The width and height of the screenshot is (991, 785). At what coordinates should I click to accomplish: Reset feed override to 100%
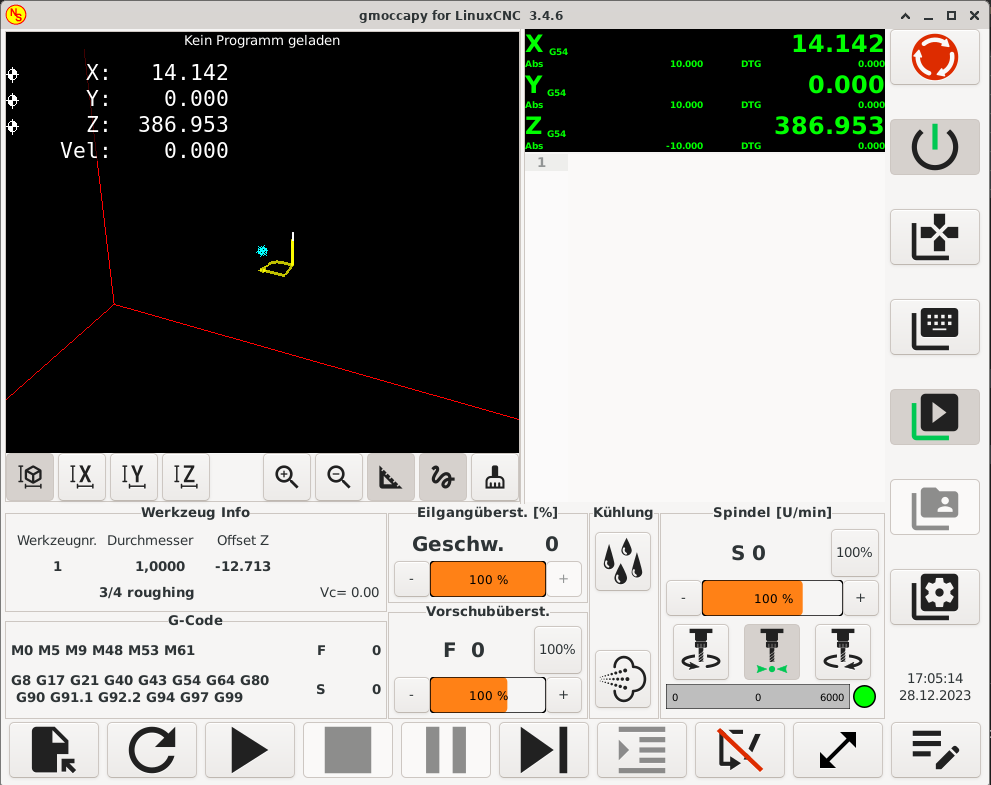(x=557, y=650)
